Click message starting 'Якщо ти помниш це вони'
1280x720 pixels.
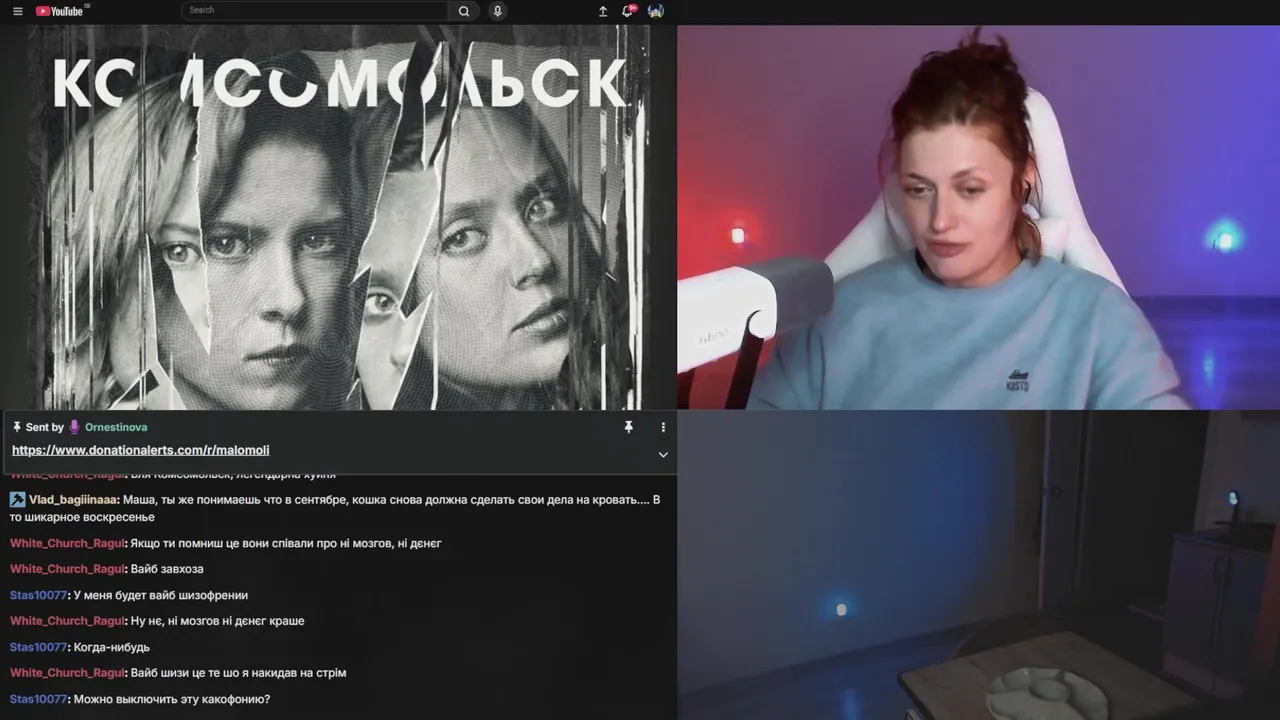click(x=286, y=543)
